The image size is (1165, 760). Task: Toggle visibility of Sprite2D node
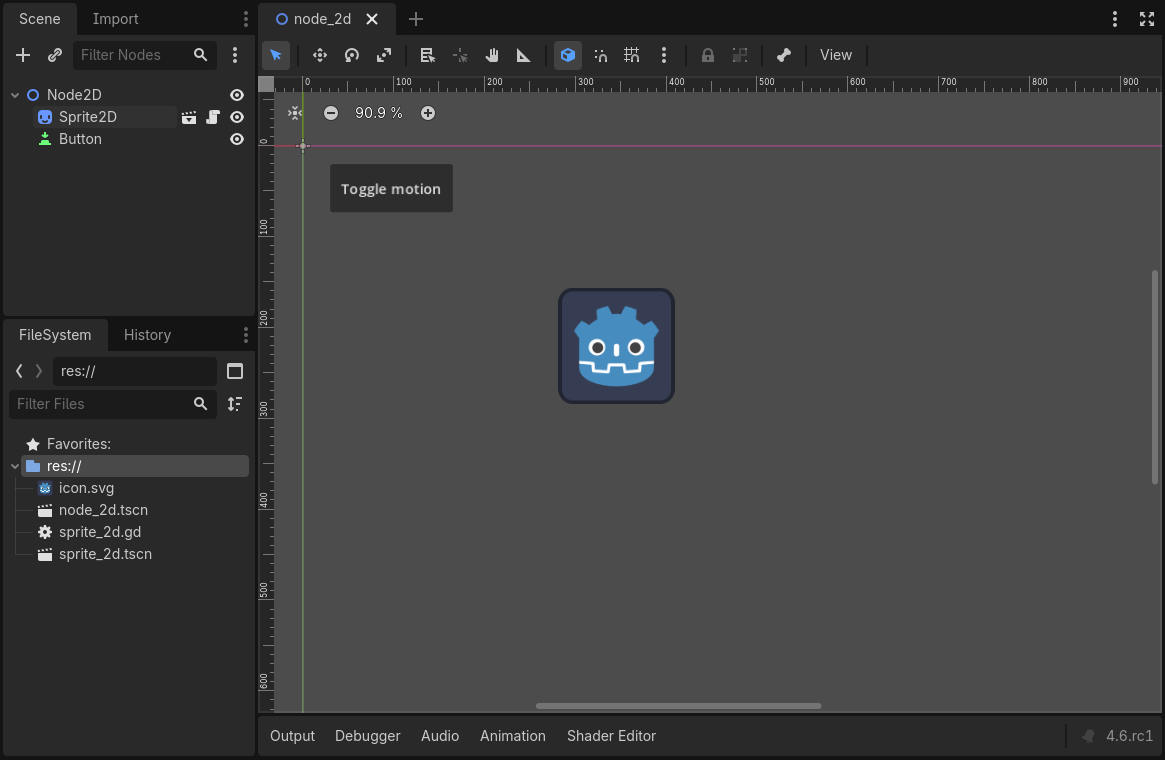tap(237, 117)
